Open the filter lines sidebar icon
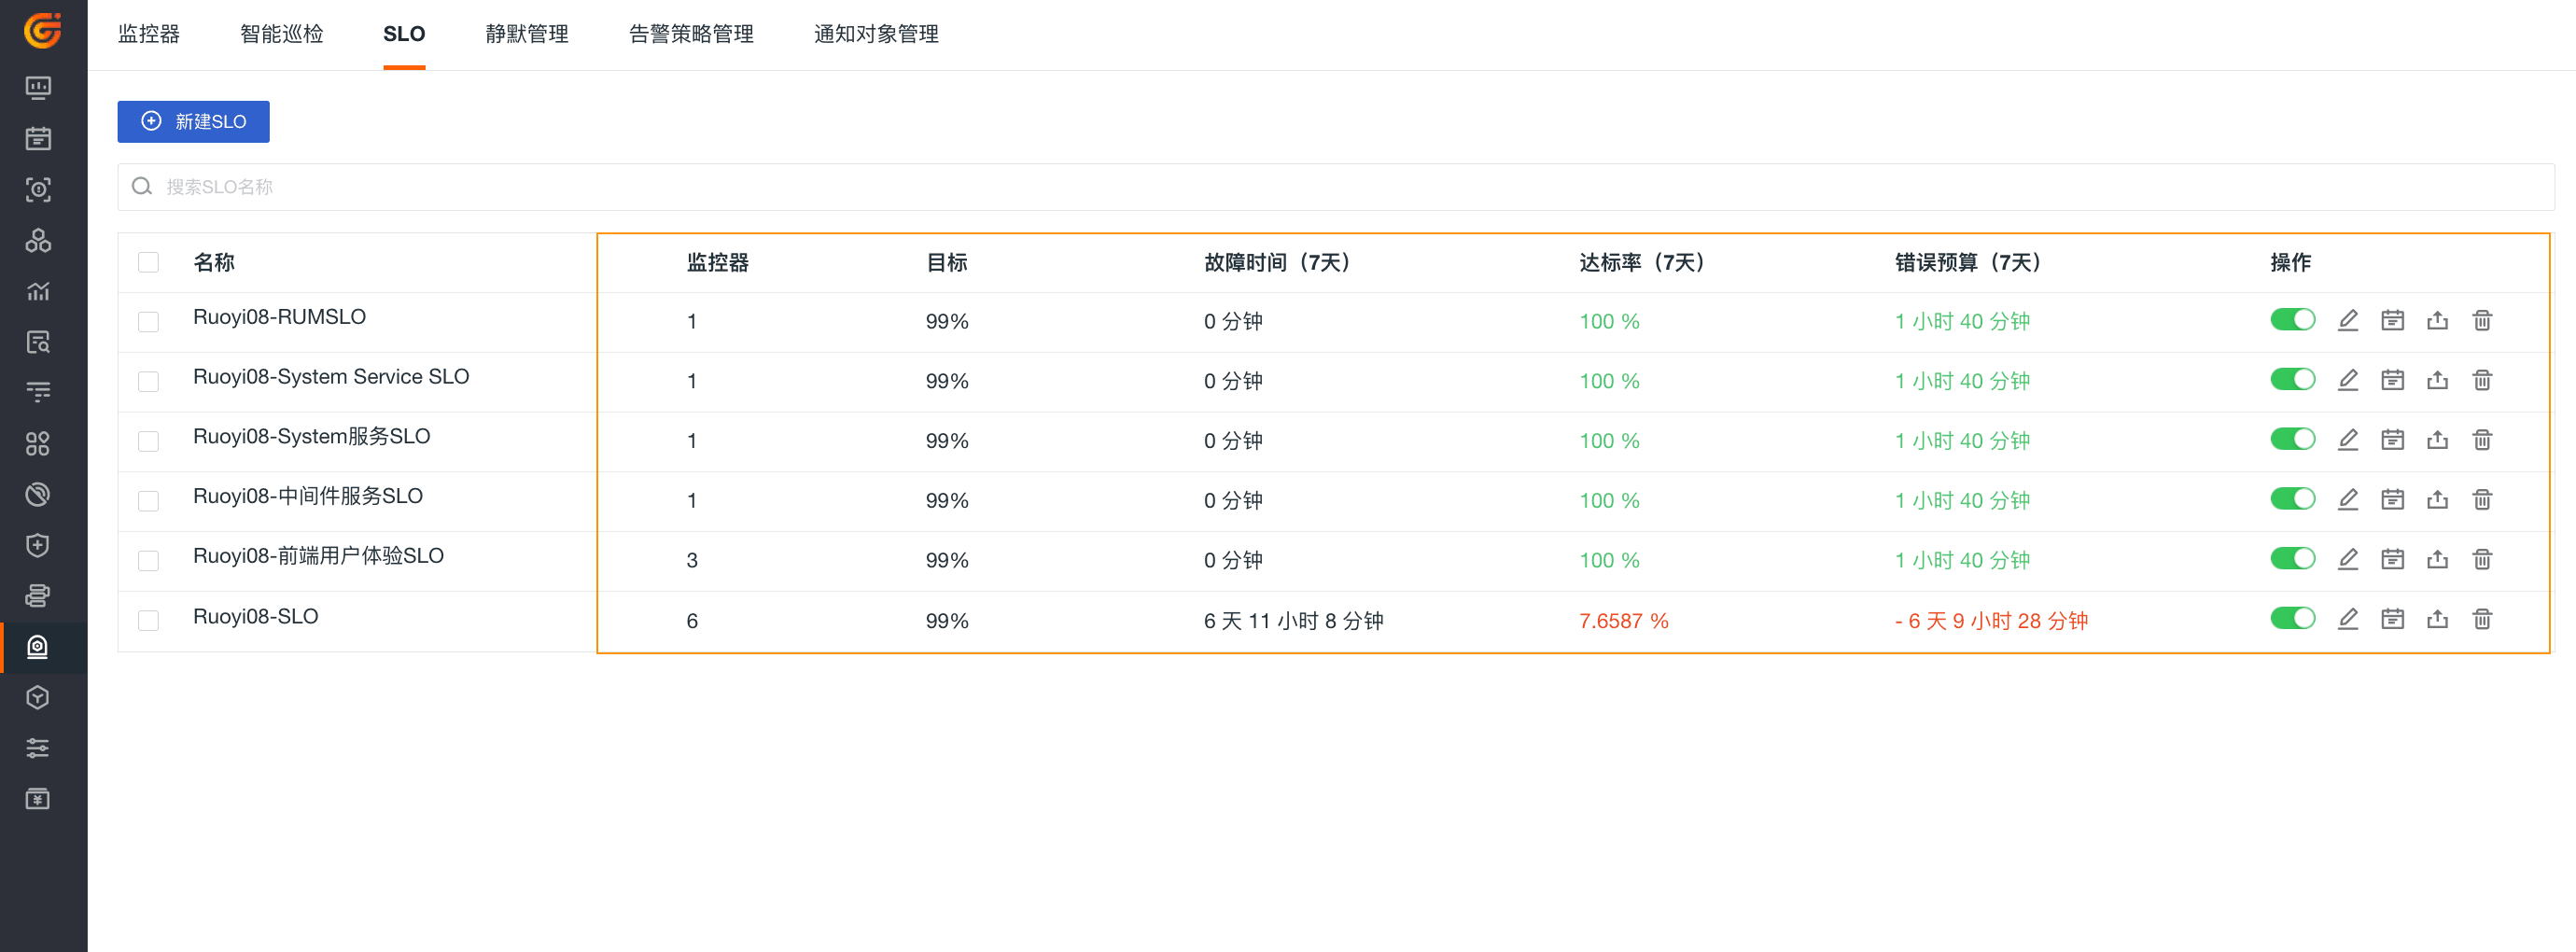Image resolution: width=2576 pixels, height=952 pixels. point(38,393)
